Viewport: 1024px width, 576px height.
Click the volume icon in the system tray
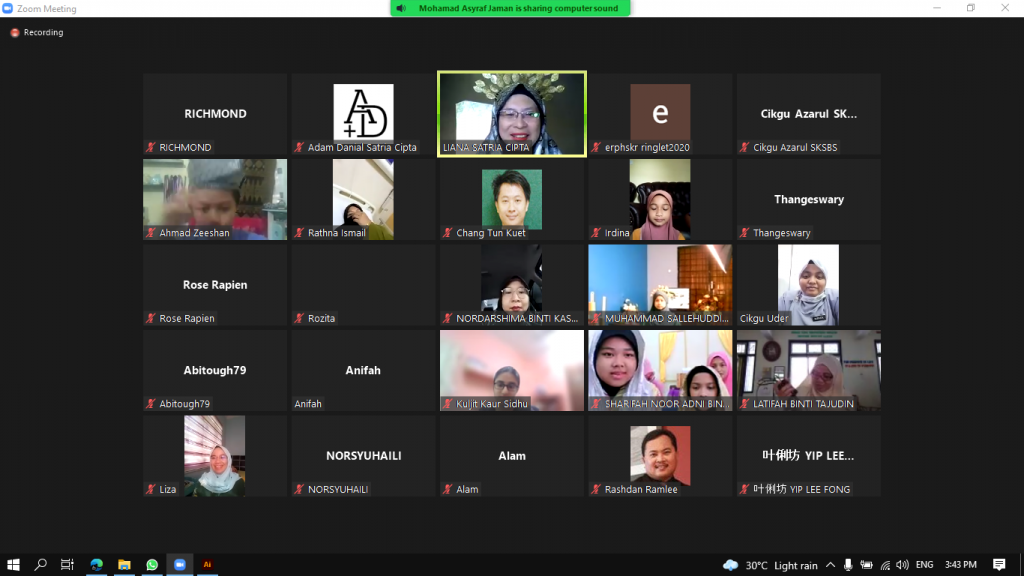(x=902, y=565)
